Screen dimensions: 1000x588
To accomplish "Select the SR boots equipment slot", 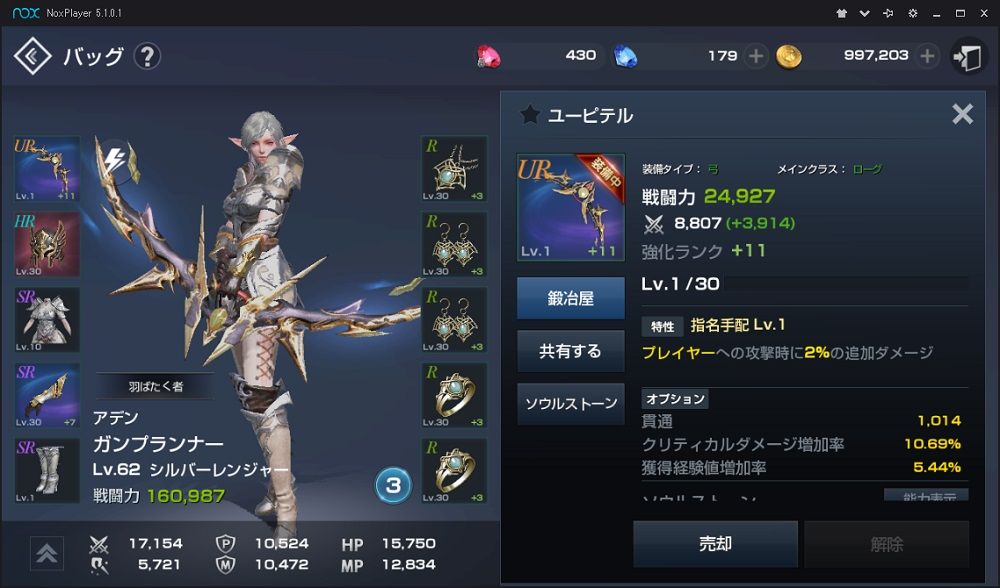I will (x=47, y=471).
